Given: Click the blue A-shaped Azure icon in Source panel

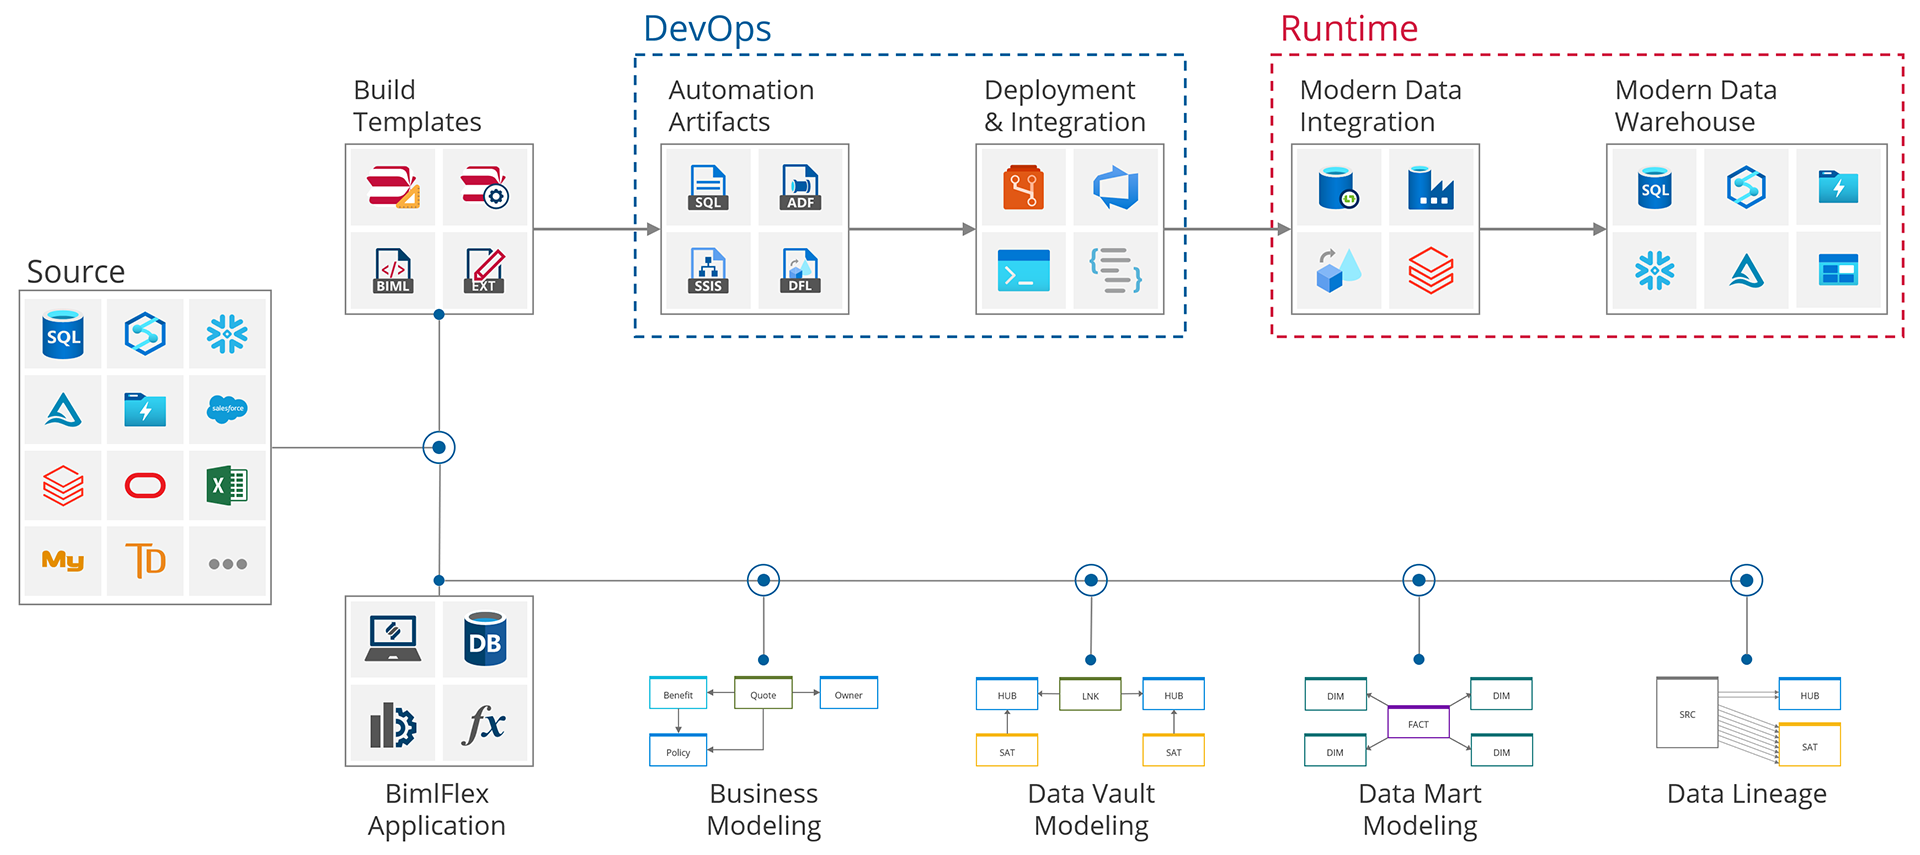Looking at the screenshot, I should click(63, 409).
